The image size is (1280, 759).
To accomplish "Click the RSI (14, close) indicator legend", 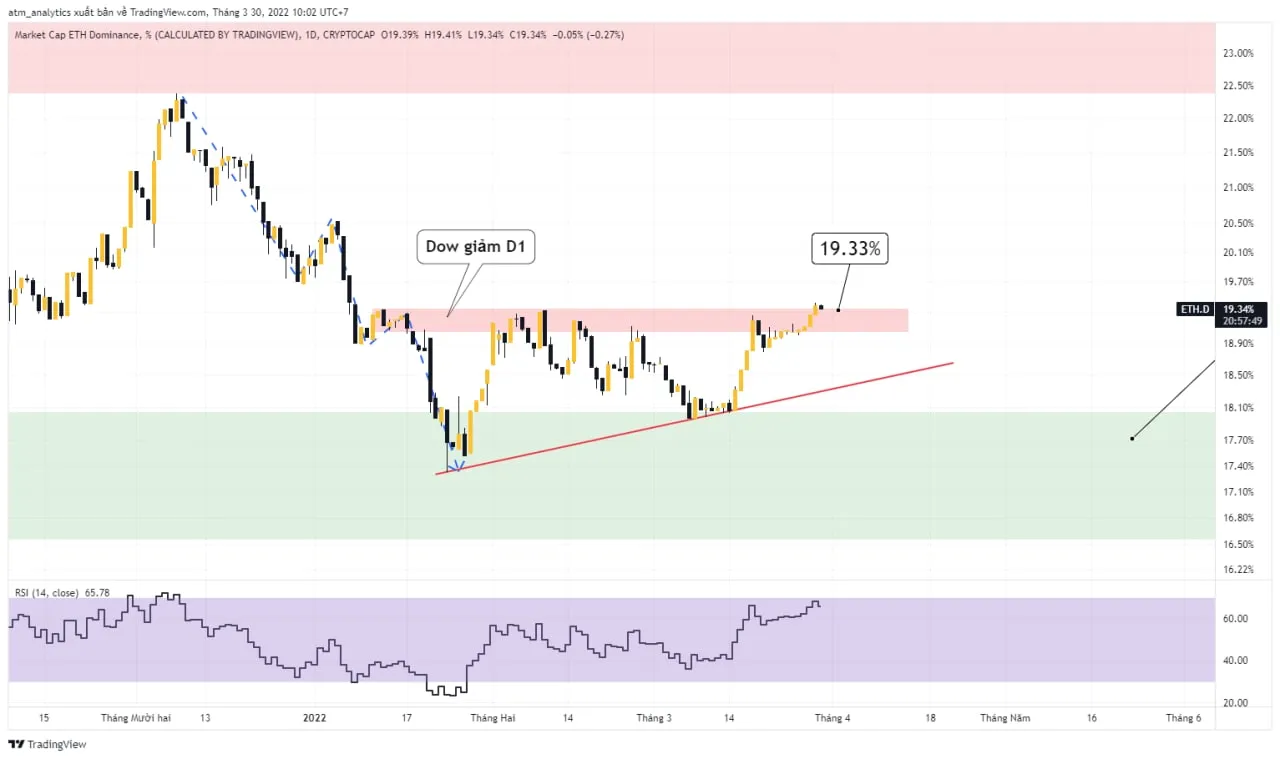I will (x=48, y=593).
